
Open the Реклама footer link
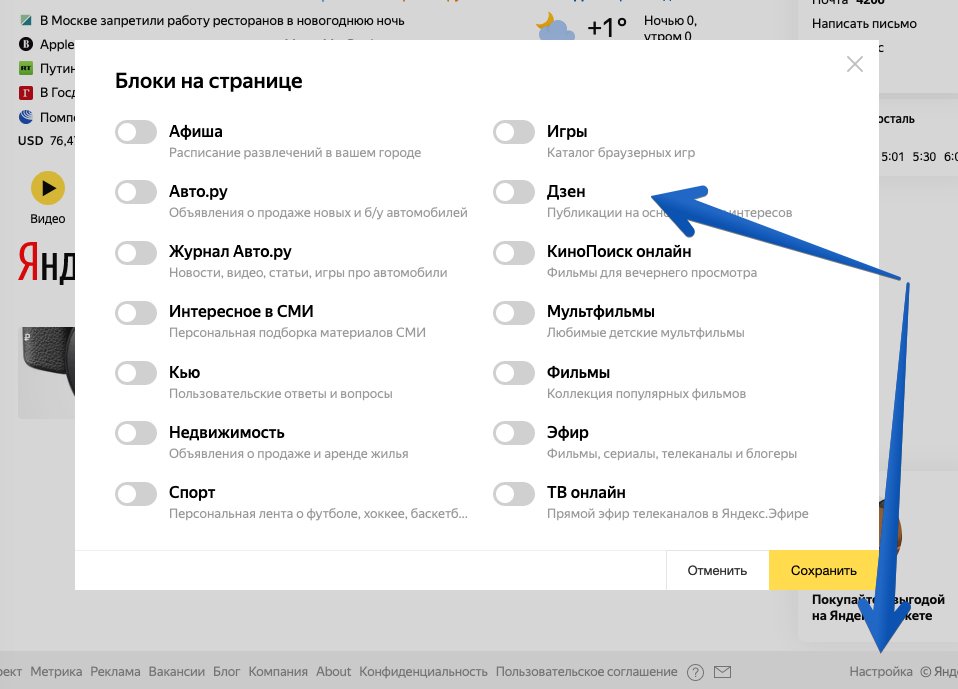tap(115, 671)
